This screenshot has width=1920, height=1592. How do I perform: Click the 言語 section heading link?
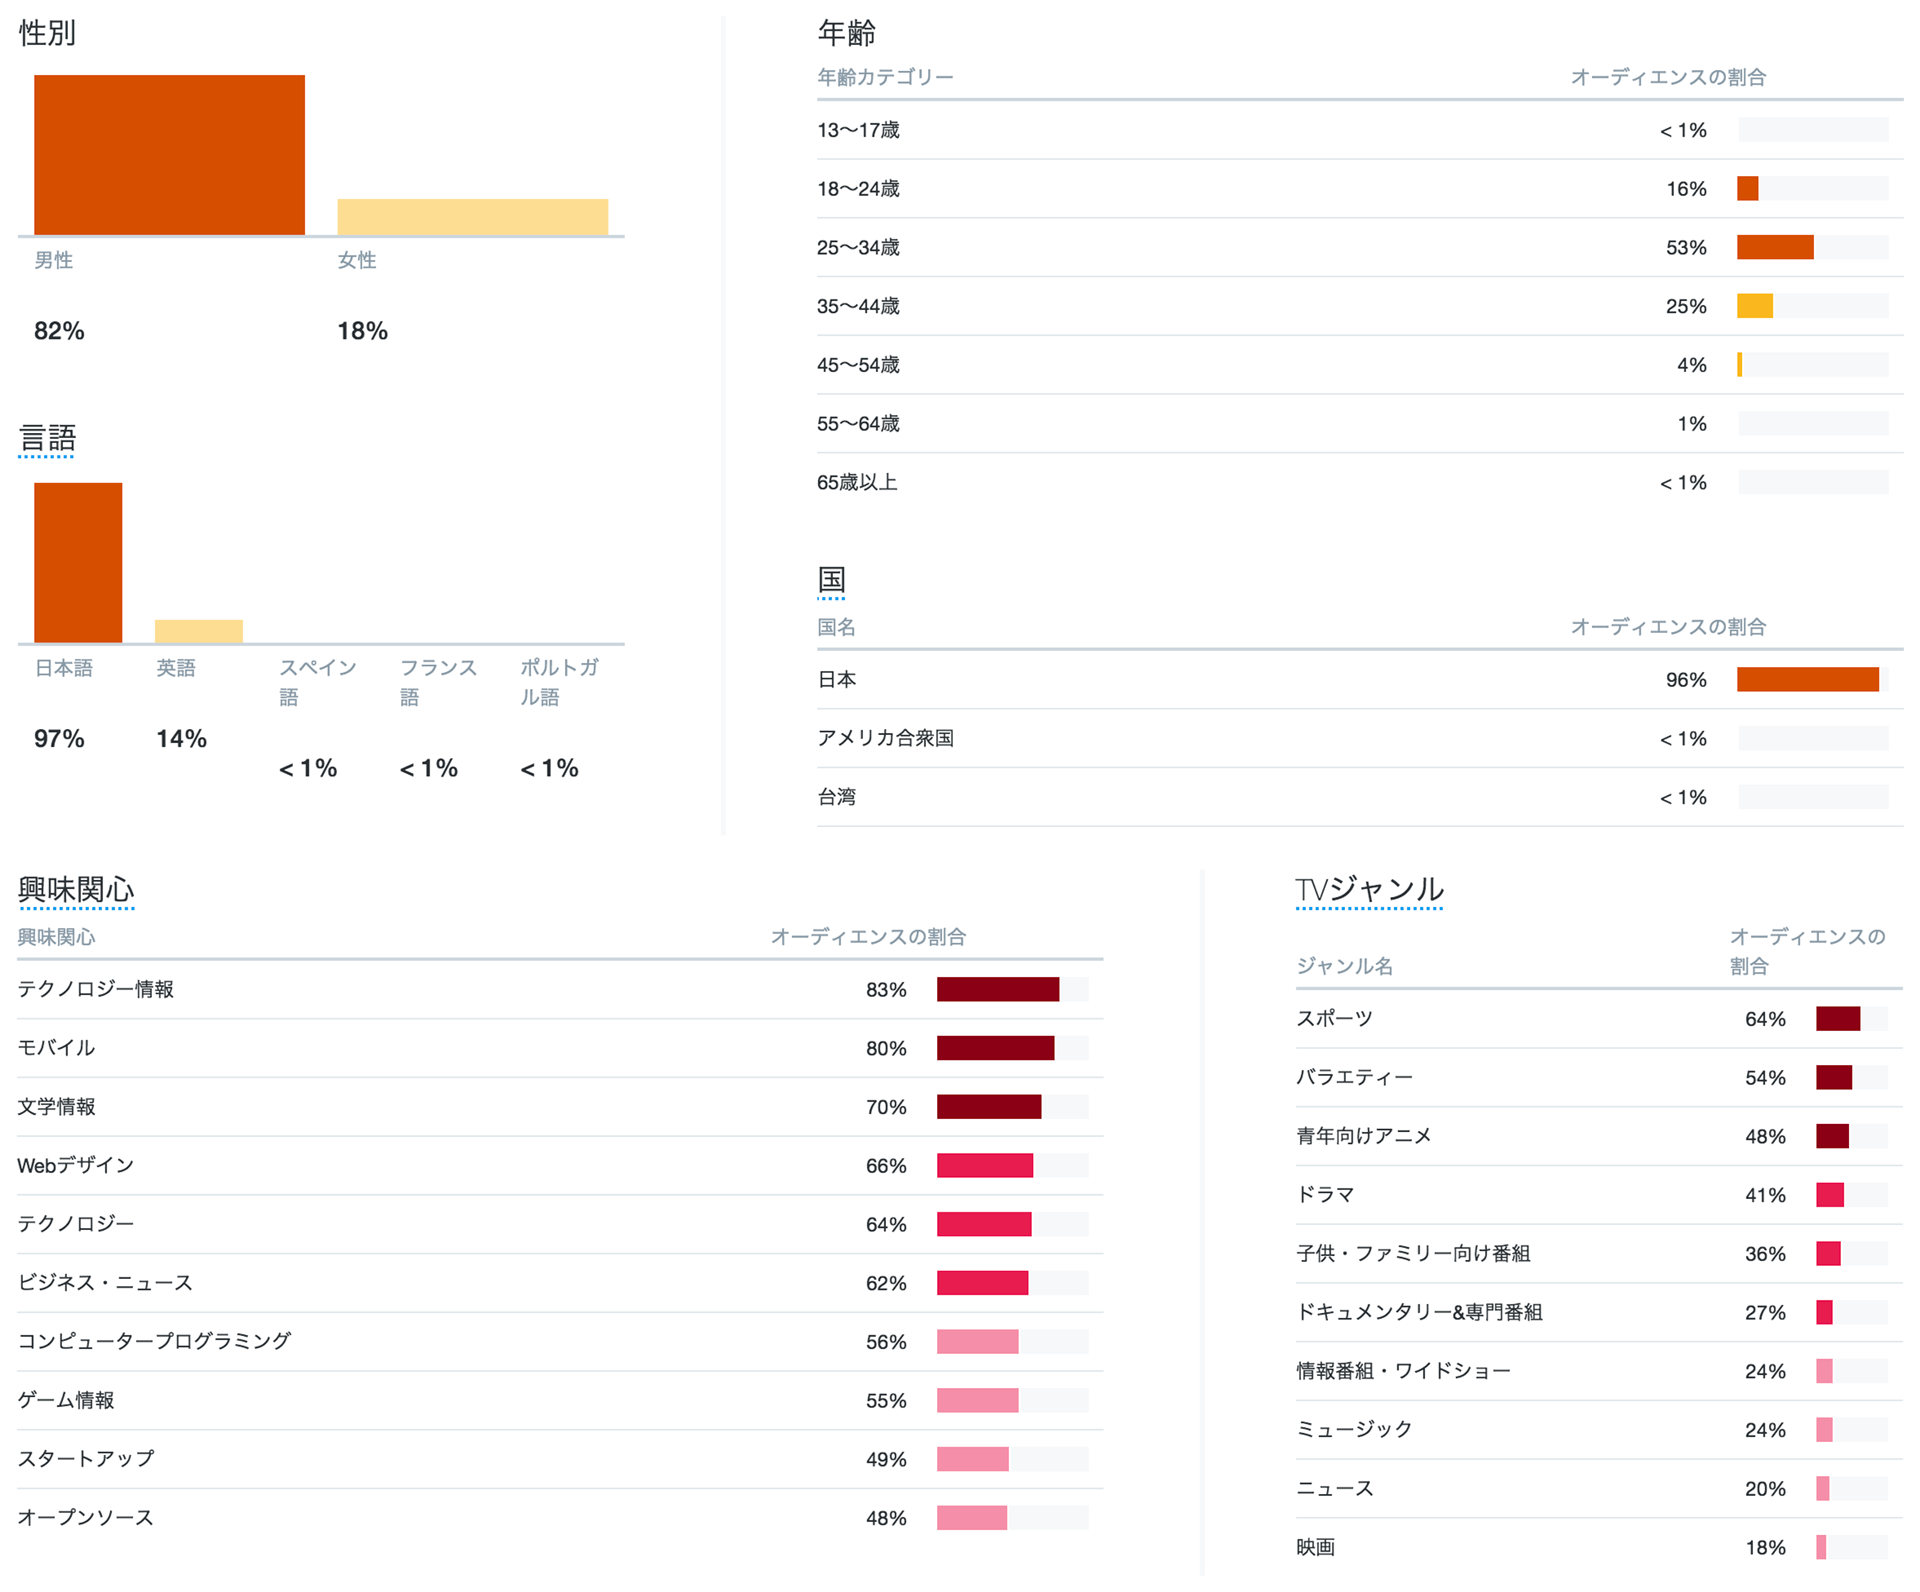[47, 438]
